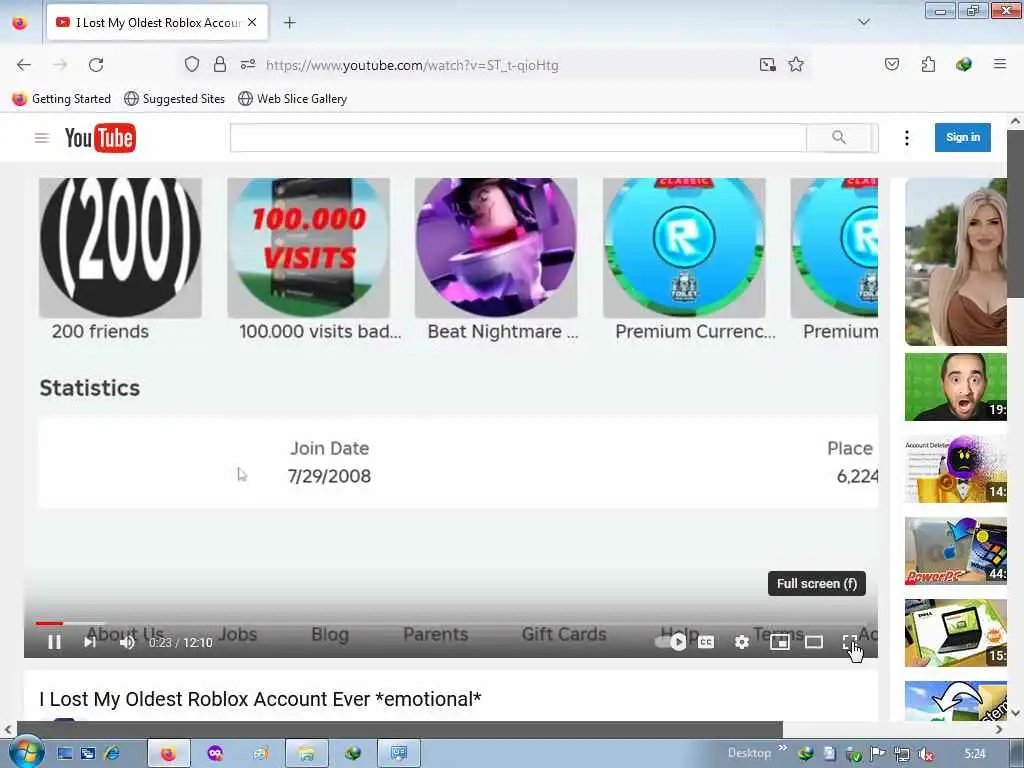
Task: Click the video title text
Action: [x=260, y=699]
